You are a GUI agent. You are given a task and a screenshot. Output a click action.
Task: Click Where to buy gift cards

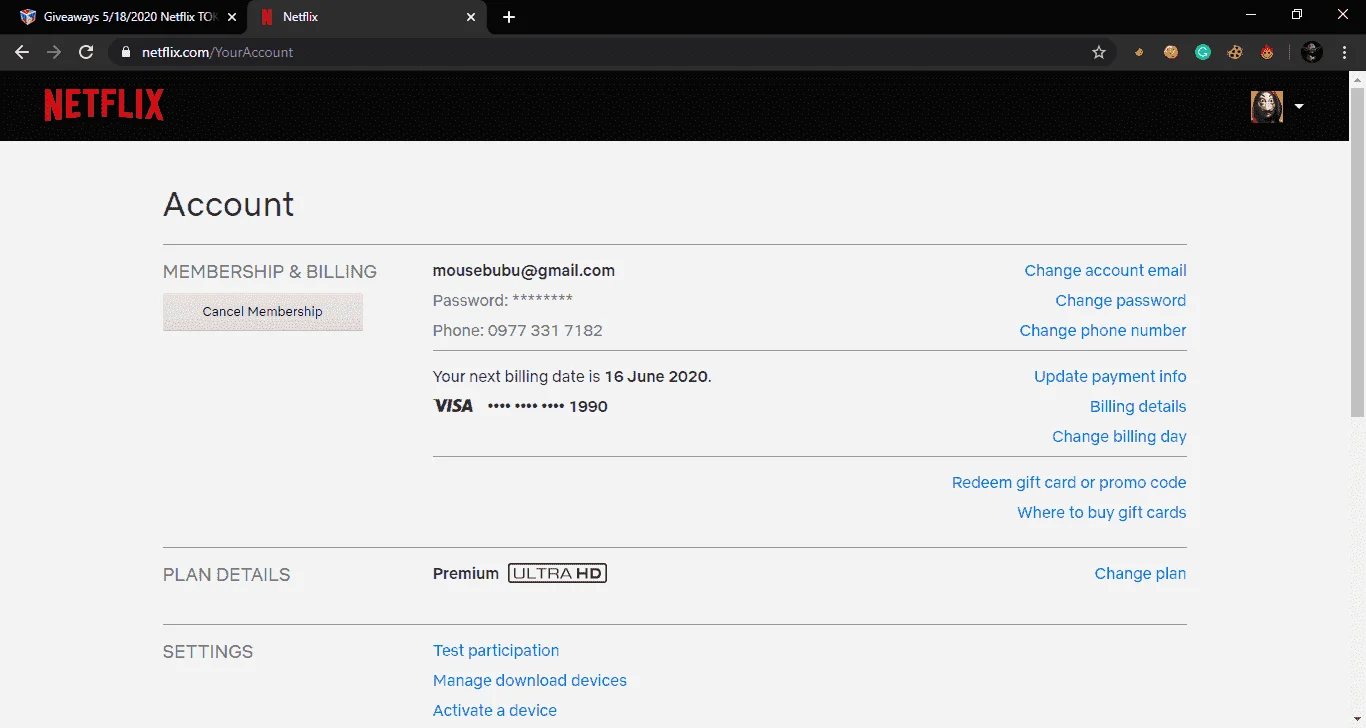tap(1101, 513)
